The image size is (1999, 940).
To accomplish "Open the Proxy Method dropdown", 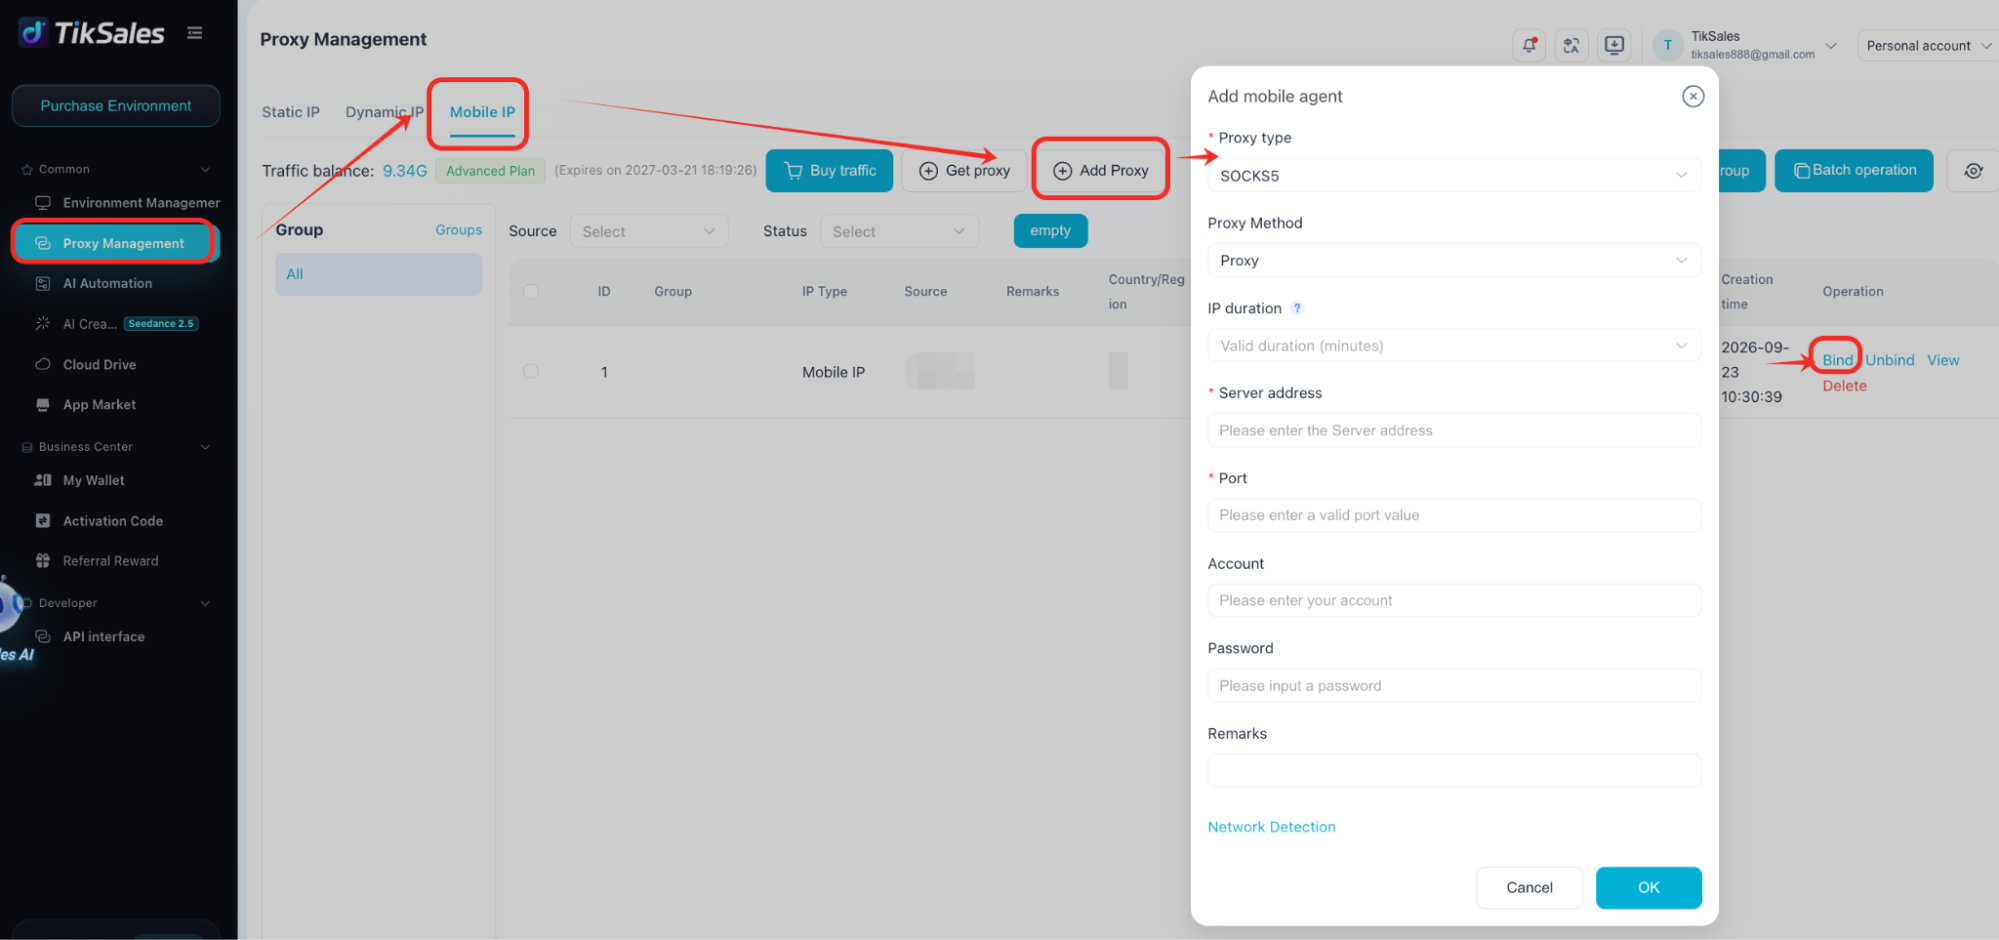I will coord(1454,261).
